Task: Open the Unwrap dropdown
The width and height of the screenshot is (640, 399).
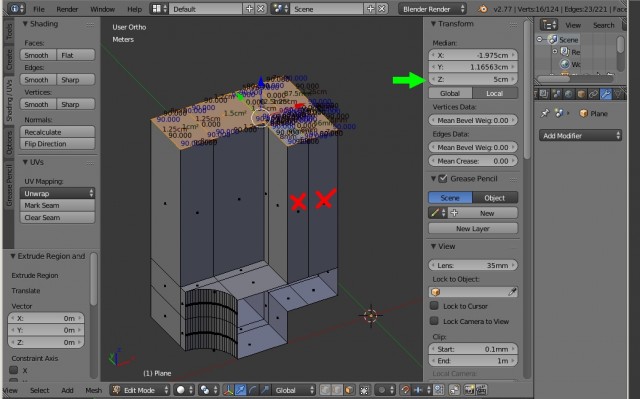Action: click(x=57, y=193)
